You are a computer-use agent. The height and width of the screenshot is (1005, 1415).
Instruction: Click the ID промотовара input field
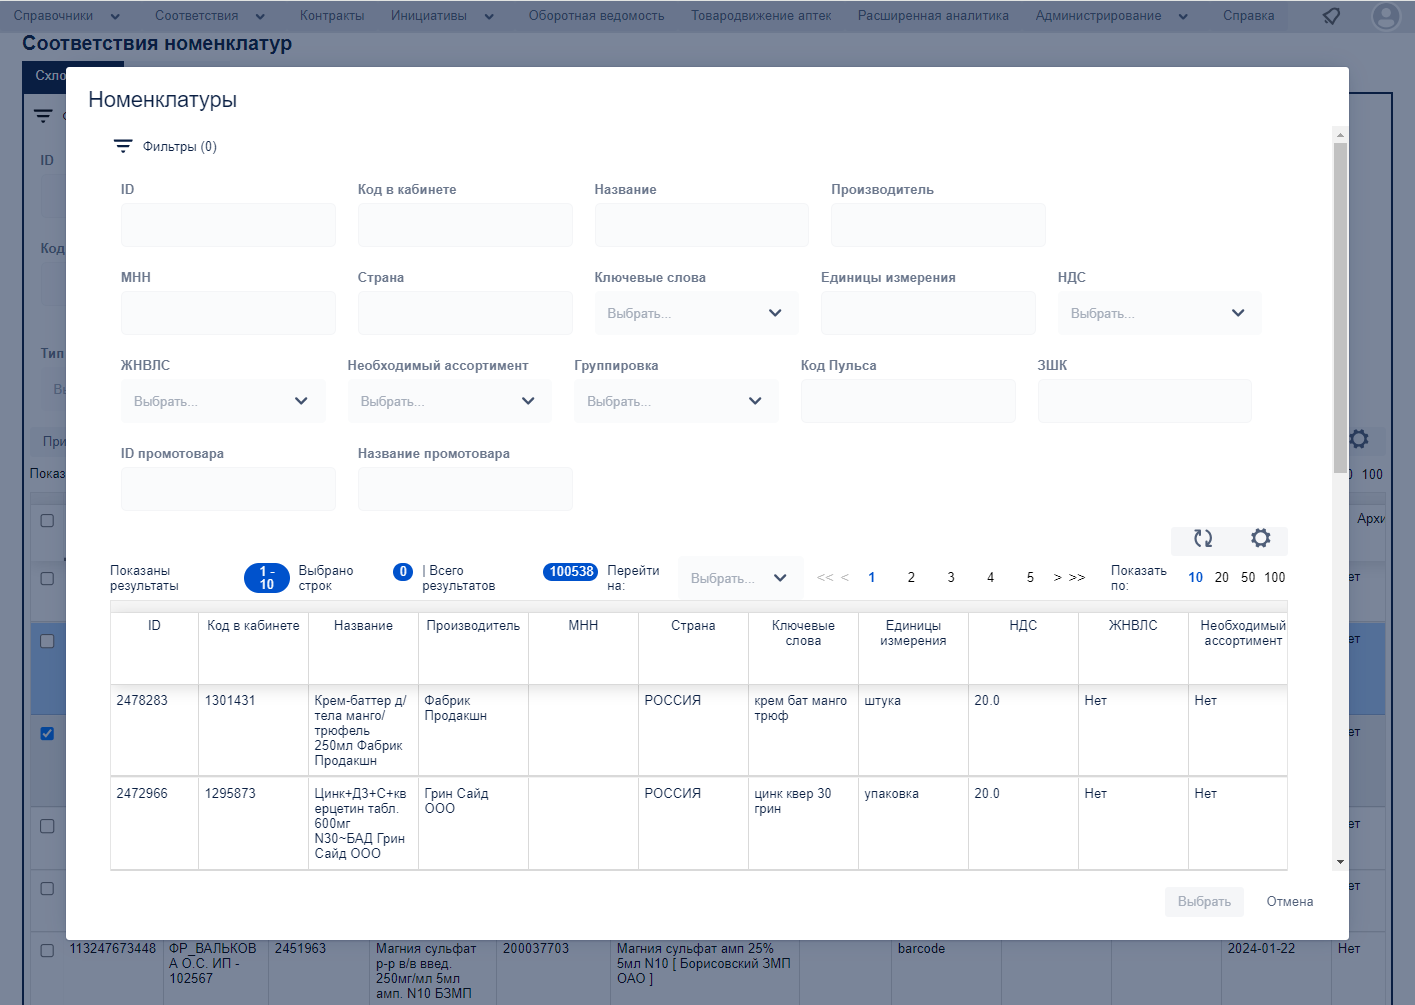228,489
